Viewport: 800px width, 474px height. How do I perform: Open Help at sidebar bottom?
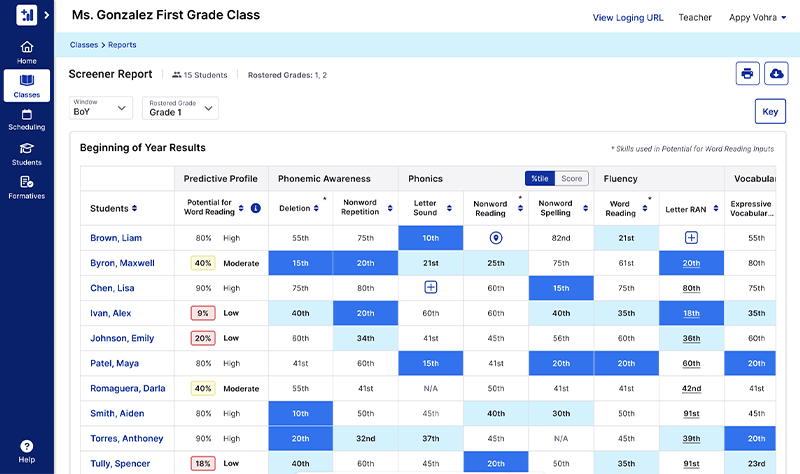[27, 451]
